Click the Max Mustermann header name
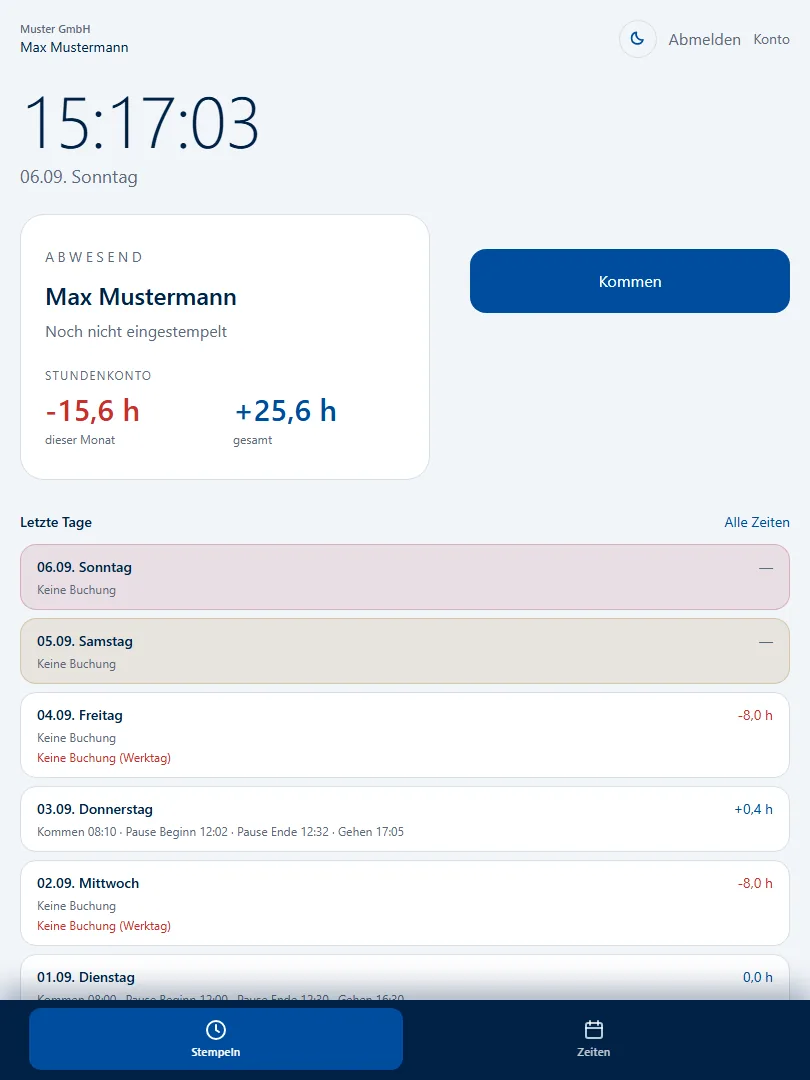810x1080 pixels. 74,48
